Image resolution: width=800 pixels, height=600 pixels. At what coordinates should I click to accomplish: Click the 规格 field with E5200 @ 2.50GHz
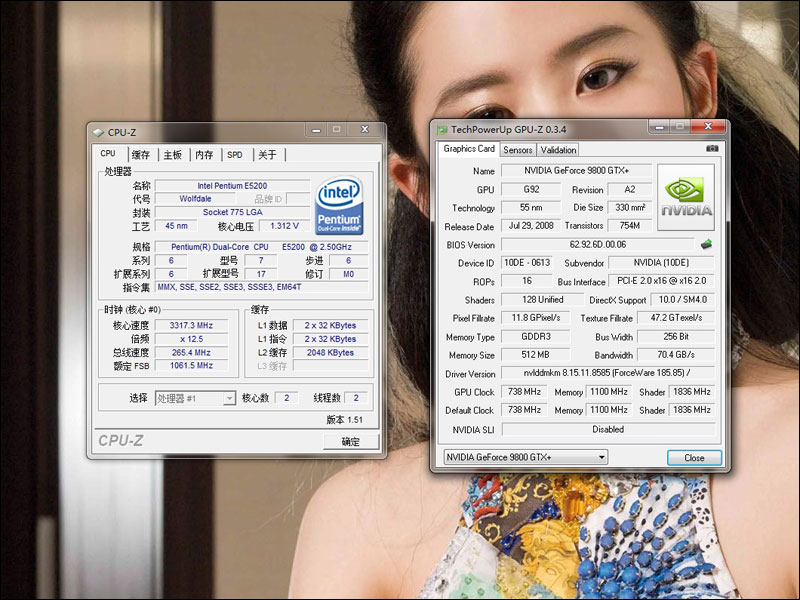click(261, 247)
